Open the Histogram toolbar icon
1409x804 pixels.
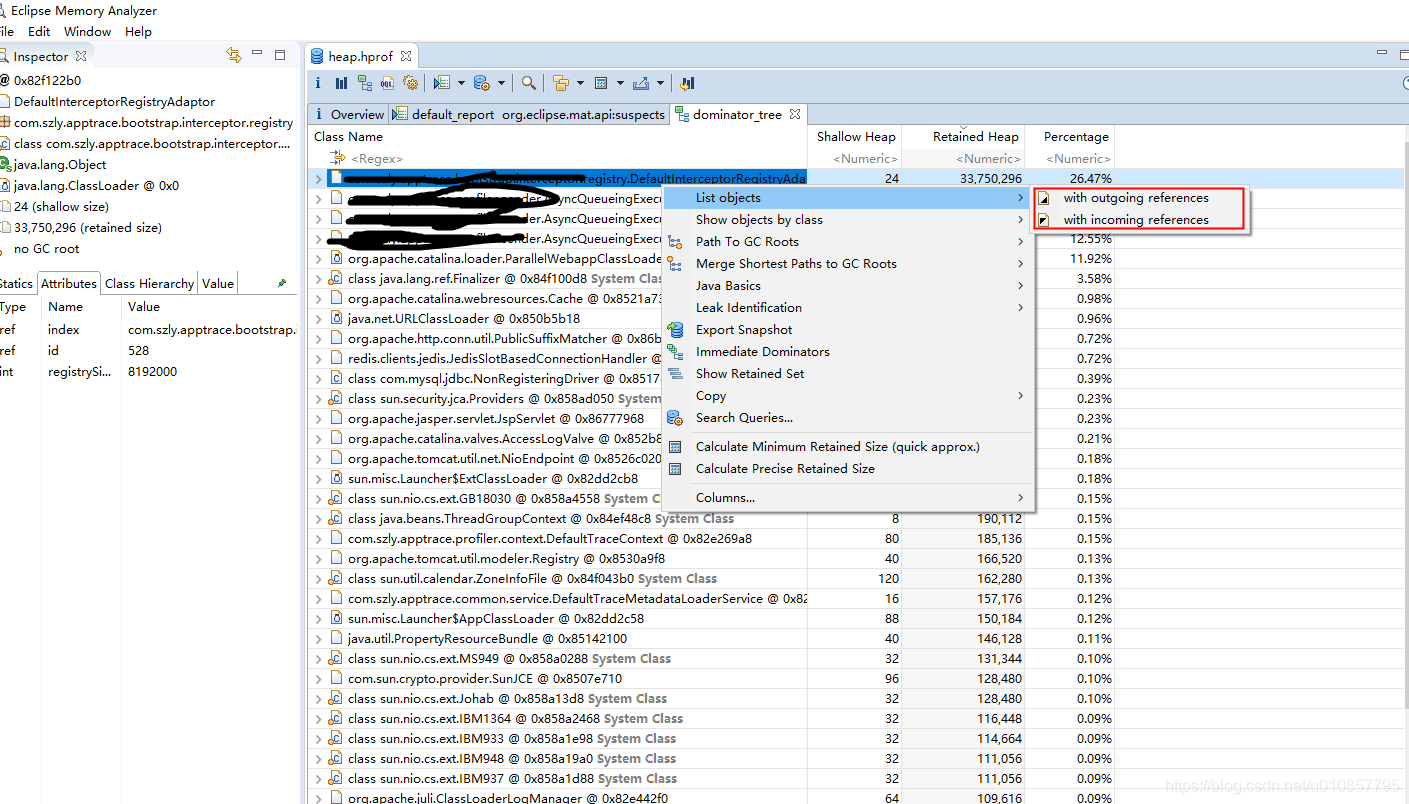[341, 83]
